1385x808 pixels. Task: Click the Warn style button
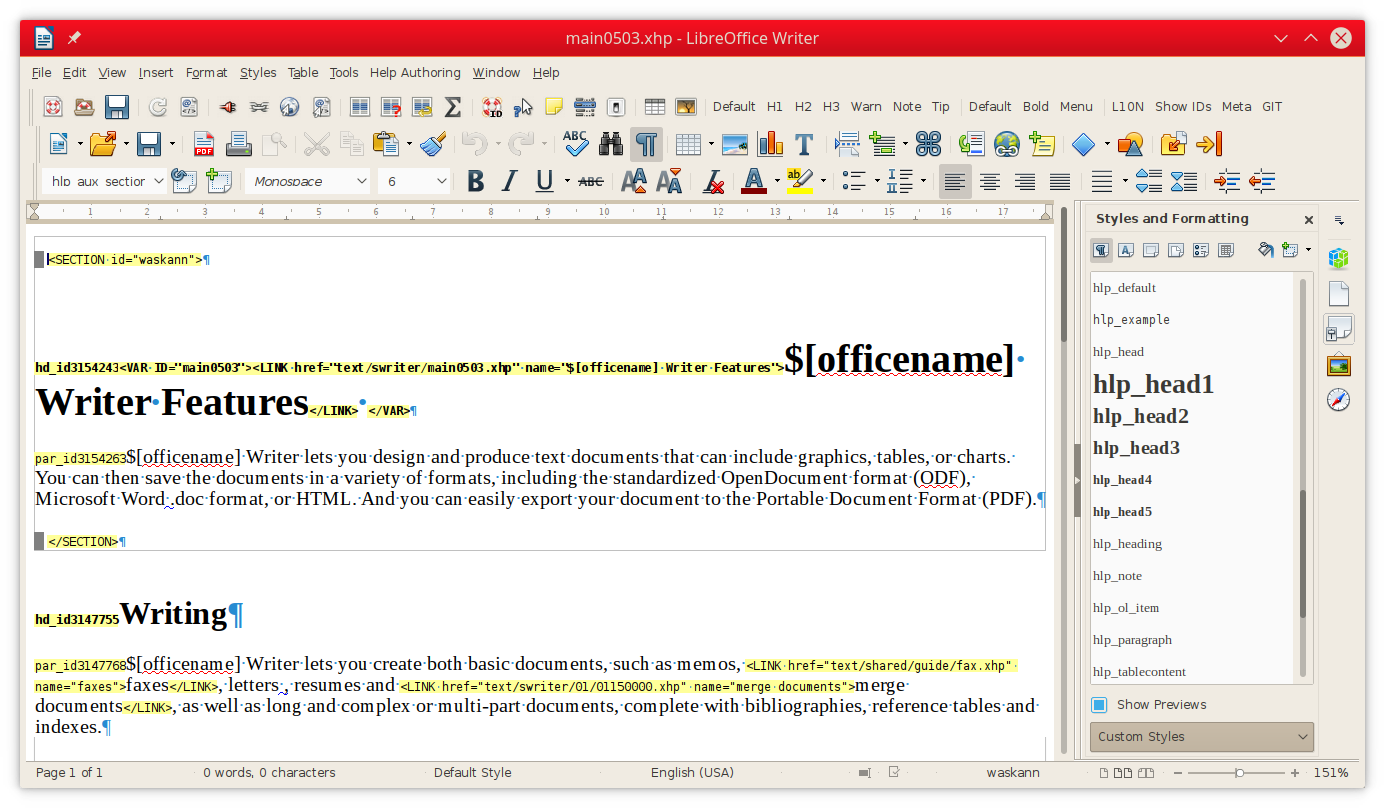pos(866,107)
